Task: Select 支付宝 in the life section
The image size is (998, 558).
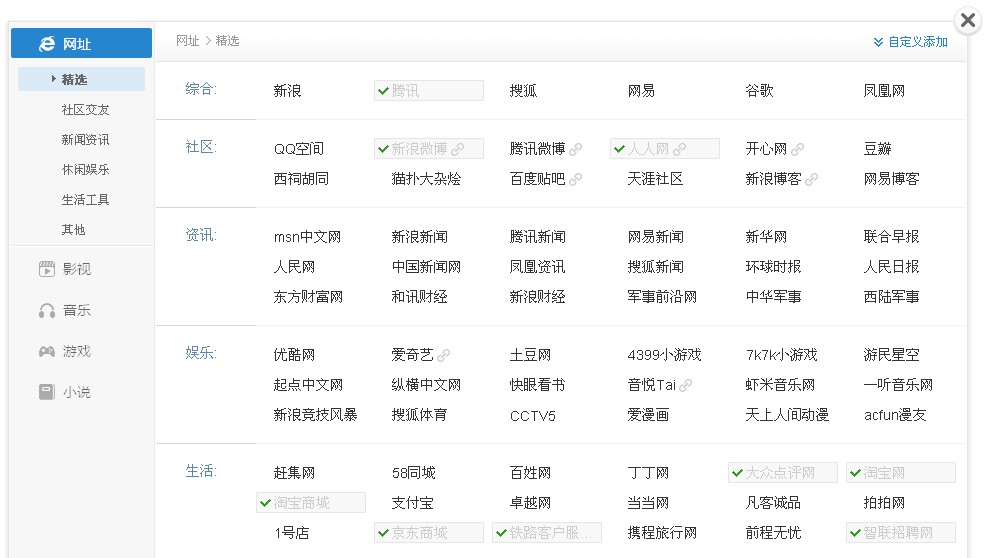Action: 412,503
